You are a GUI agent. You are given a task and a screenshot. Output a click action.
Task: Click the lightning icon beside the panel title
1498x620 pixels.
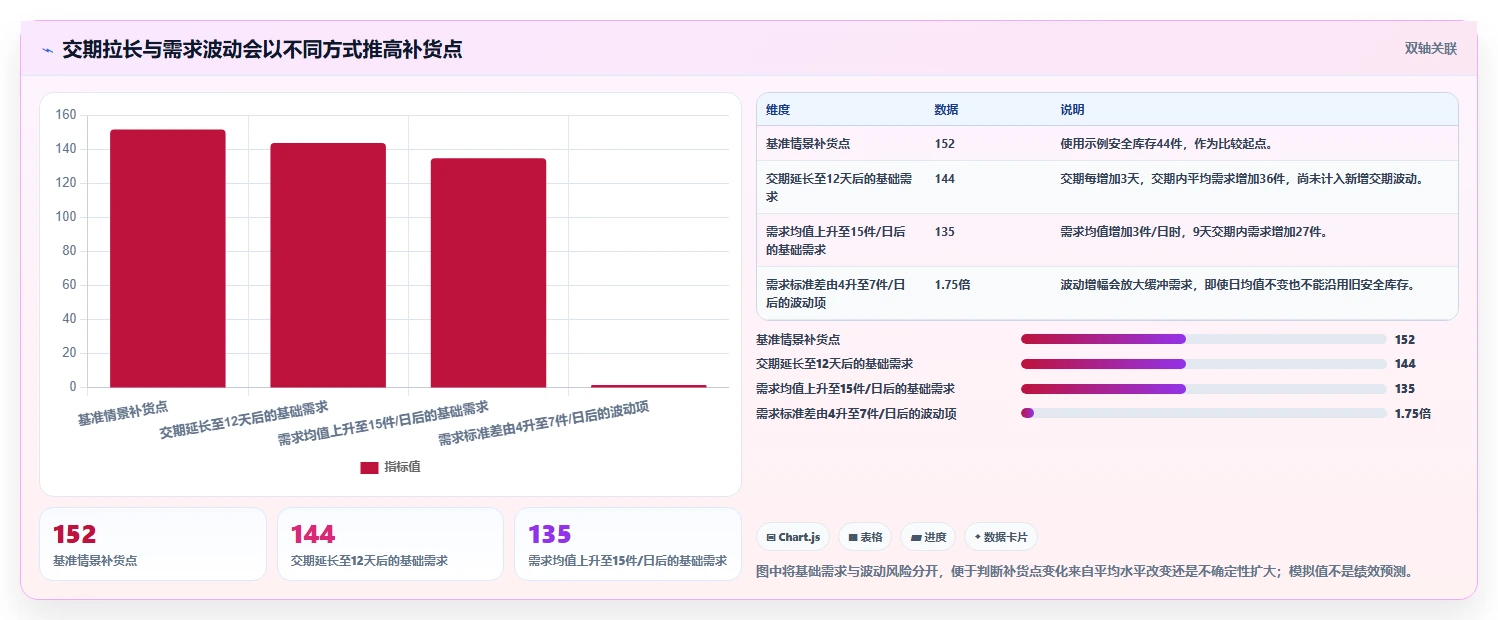47,50
